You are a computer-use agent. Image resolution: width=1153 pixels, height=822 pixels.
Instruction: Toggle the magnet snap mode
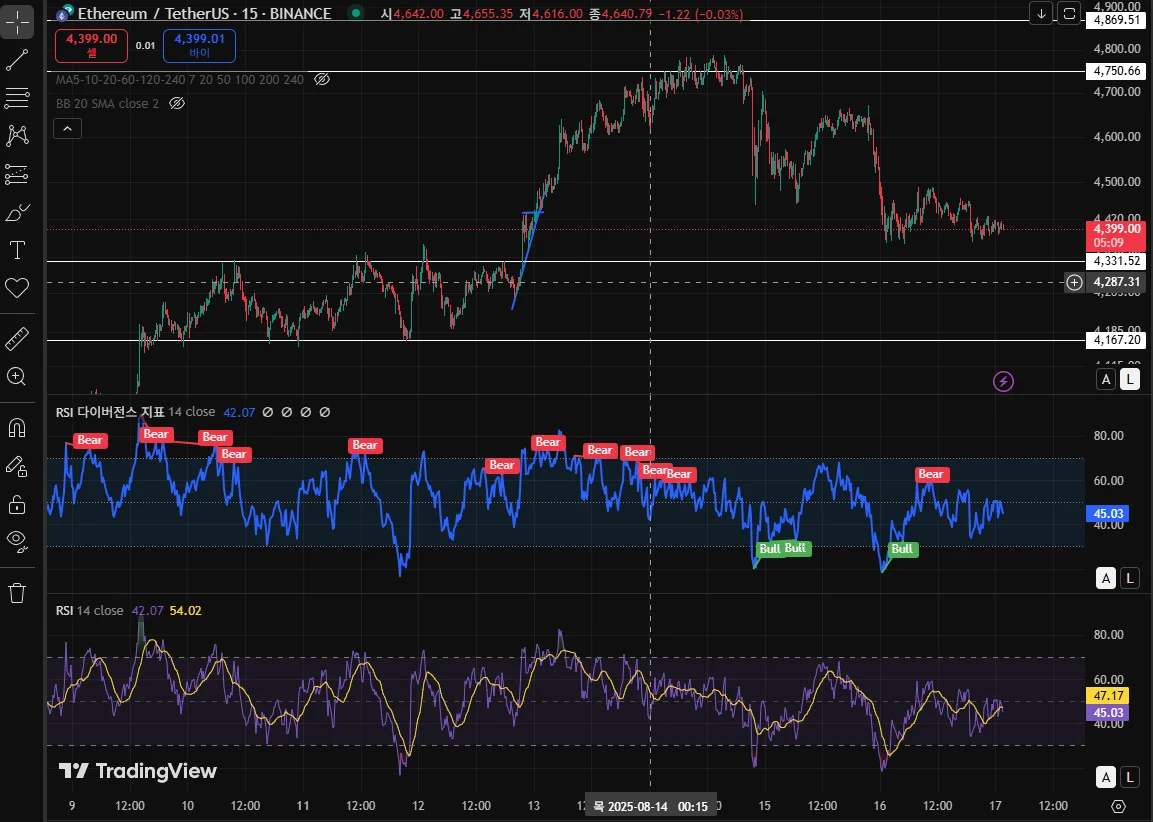click(17, 428)
